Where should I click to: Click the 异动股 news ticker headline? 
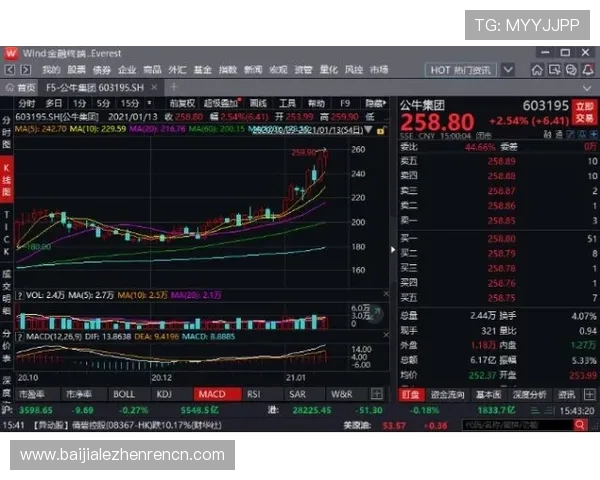(x=127, y=425)
